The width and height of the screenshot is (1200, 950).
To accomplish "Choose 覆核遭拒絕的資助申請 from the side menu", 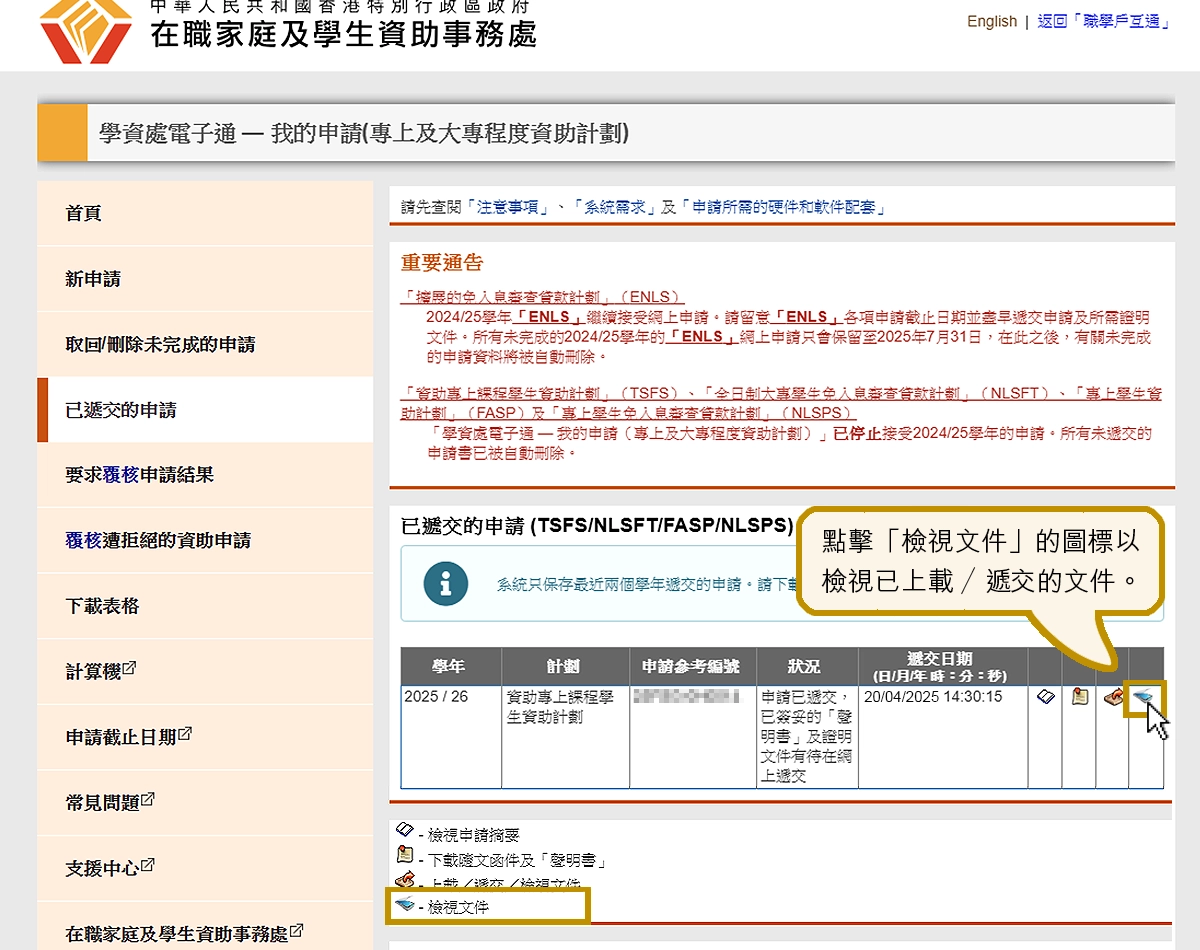I will click(205, 541).
